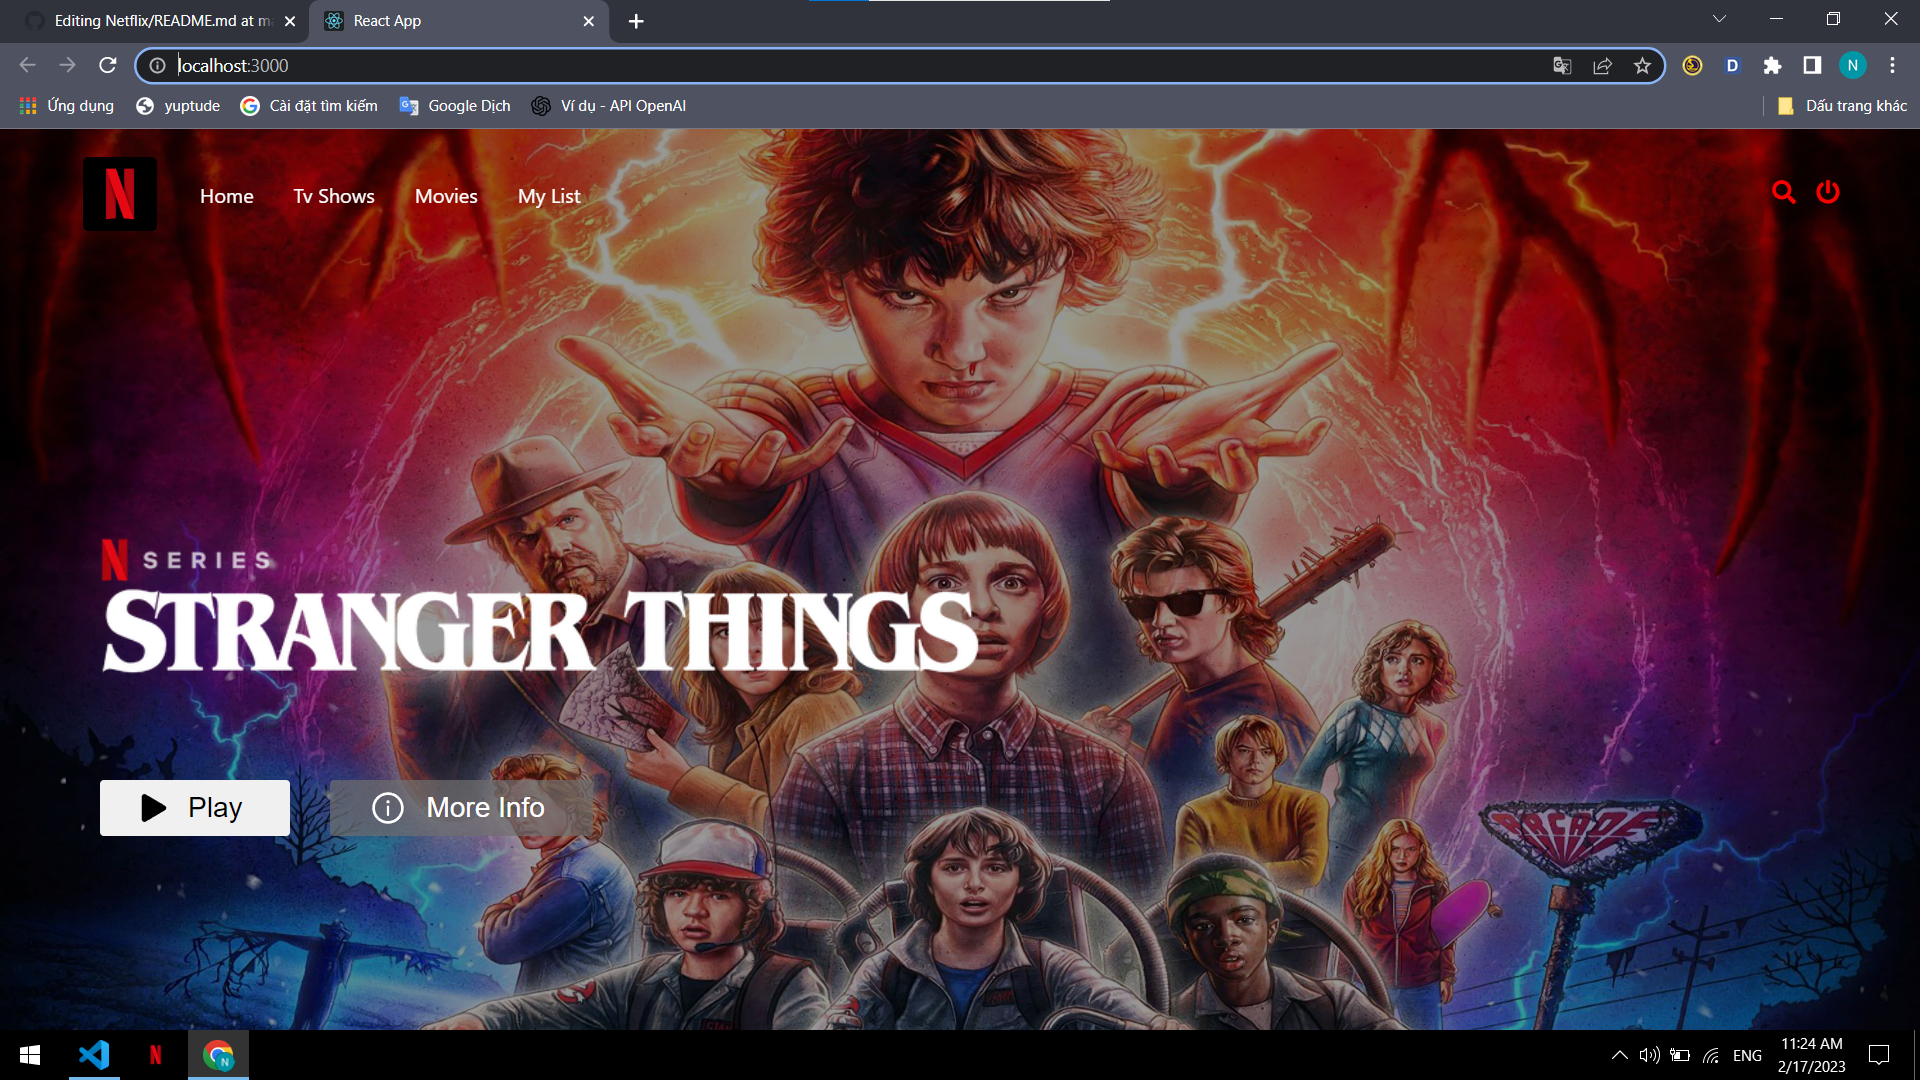This screenshot has height=1080, width=1920.
Task: Bookmark this page with the star icon
Action: pyautogui.click(x=1642, y=66)
